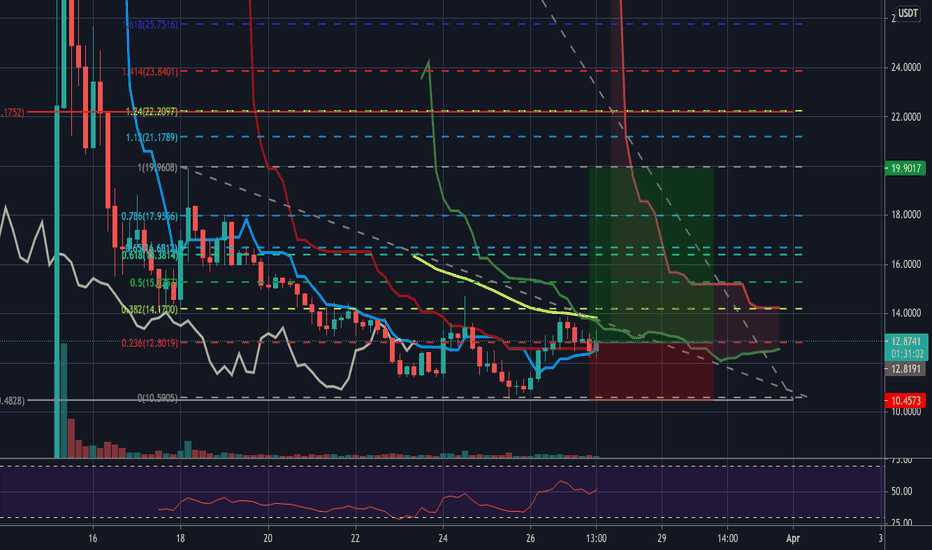Select the 1.13(21.1789) Fibonacci level label
The image size is (932, 550).
152,137
